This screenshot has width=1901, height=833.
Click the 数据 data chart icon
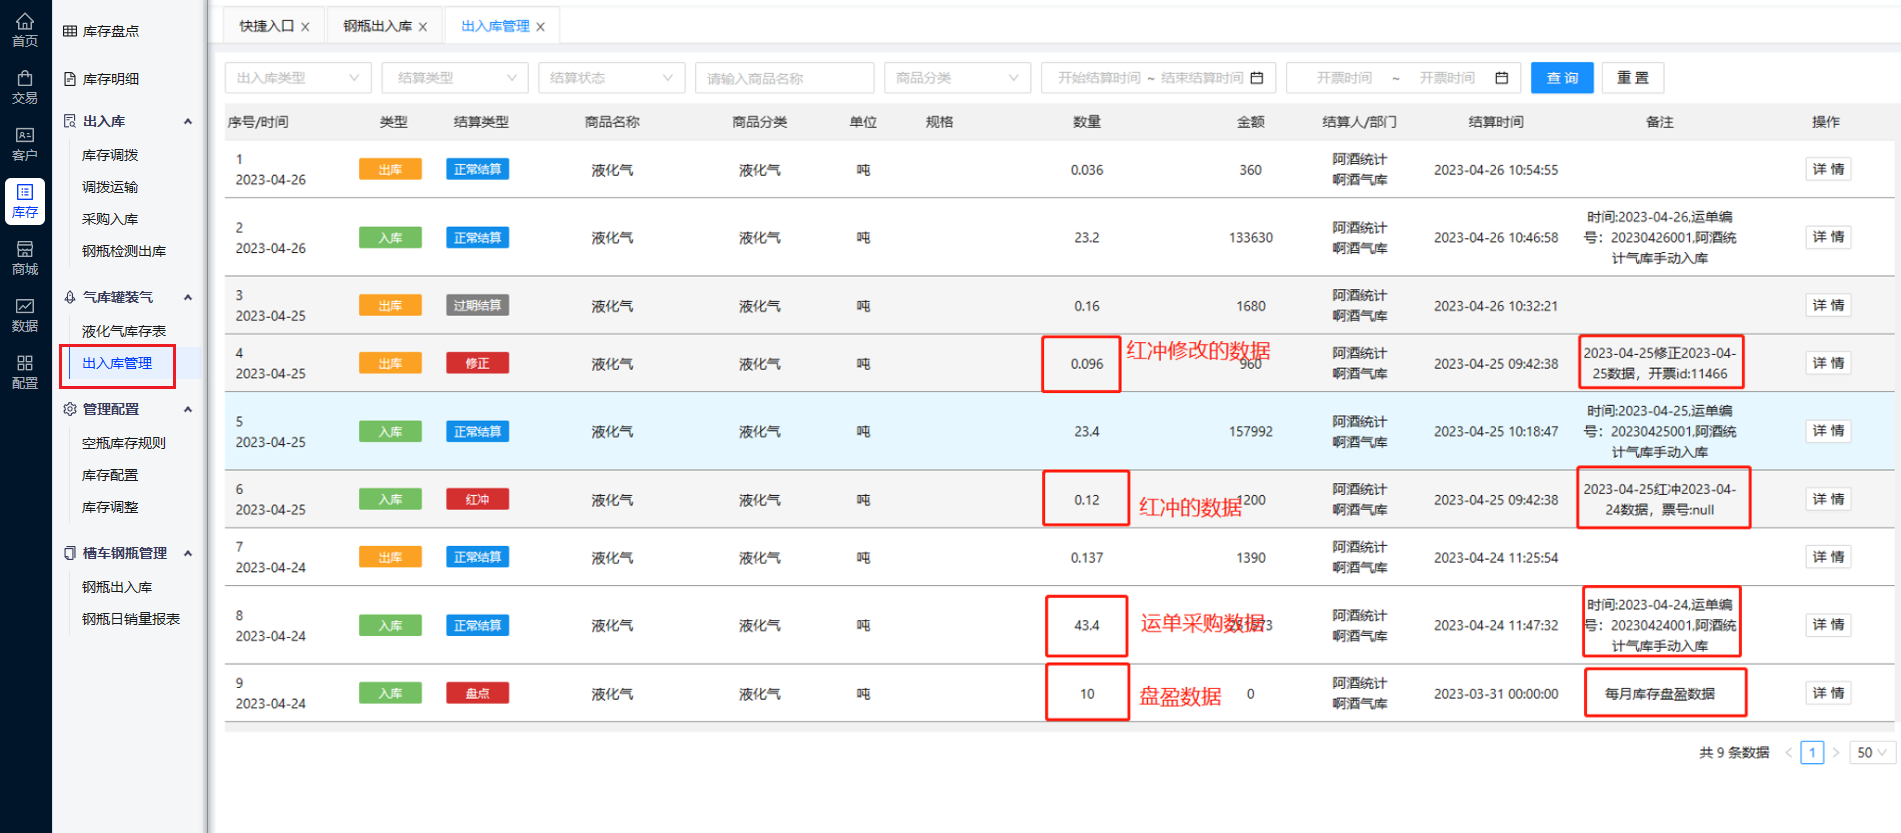pyautogui.click(x=25, y=314)
